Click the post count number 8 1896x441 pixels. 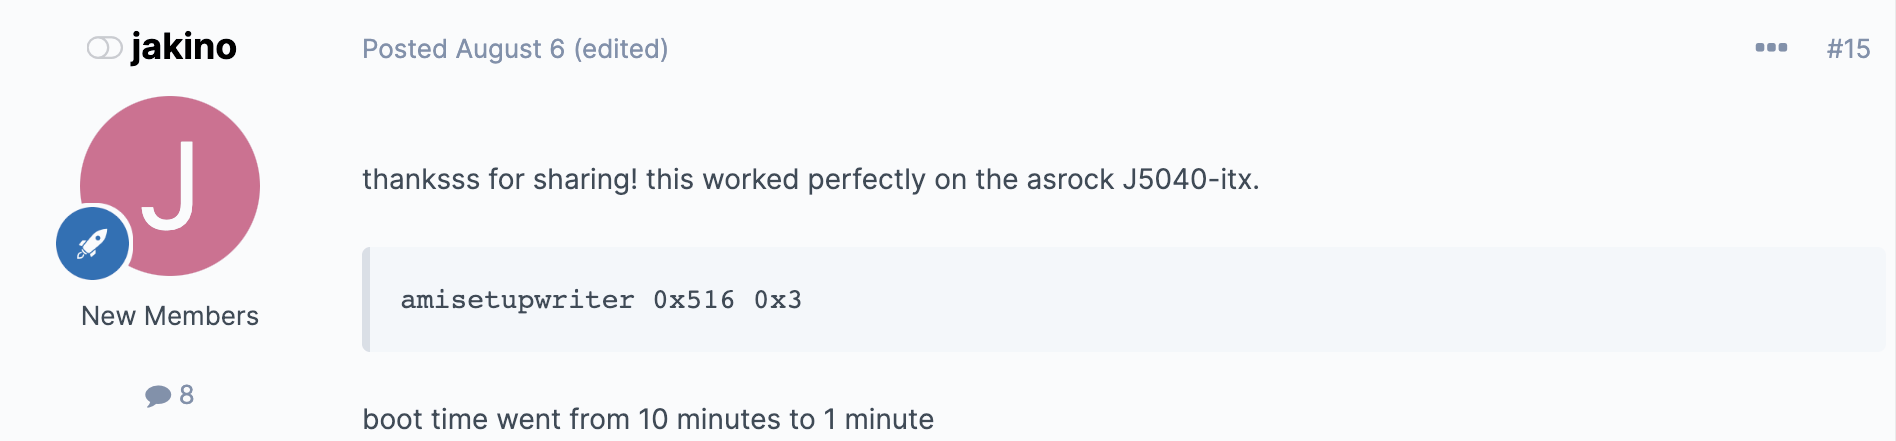coord(186,395)
